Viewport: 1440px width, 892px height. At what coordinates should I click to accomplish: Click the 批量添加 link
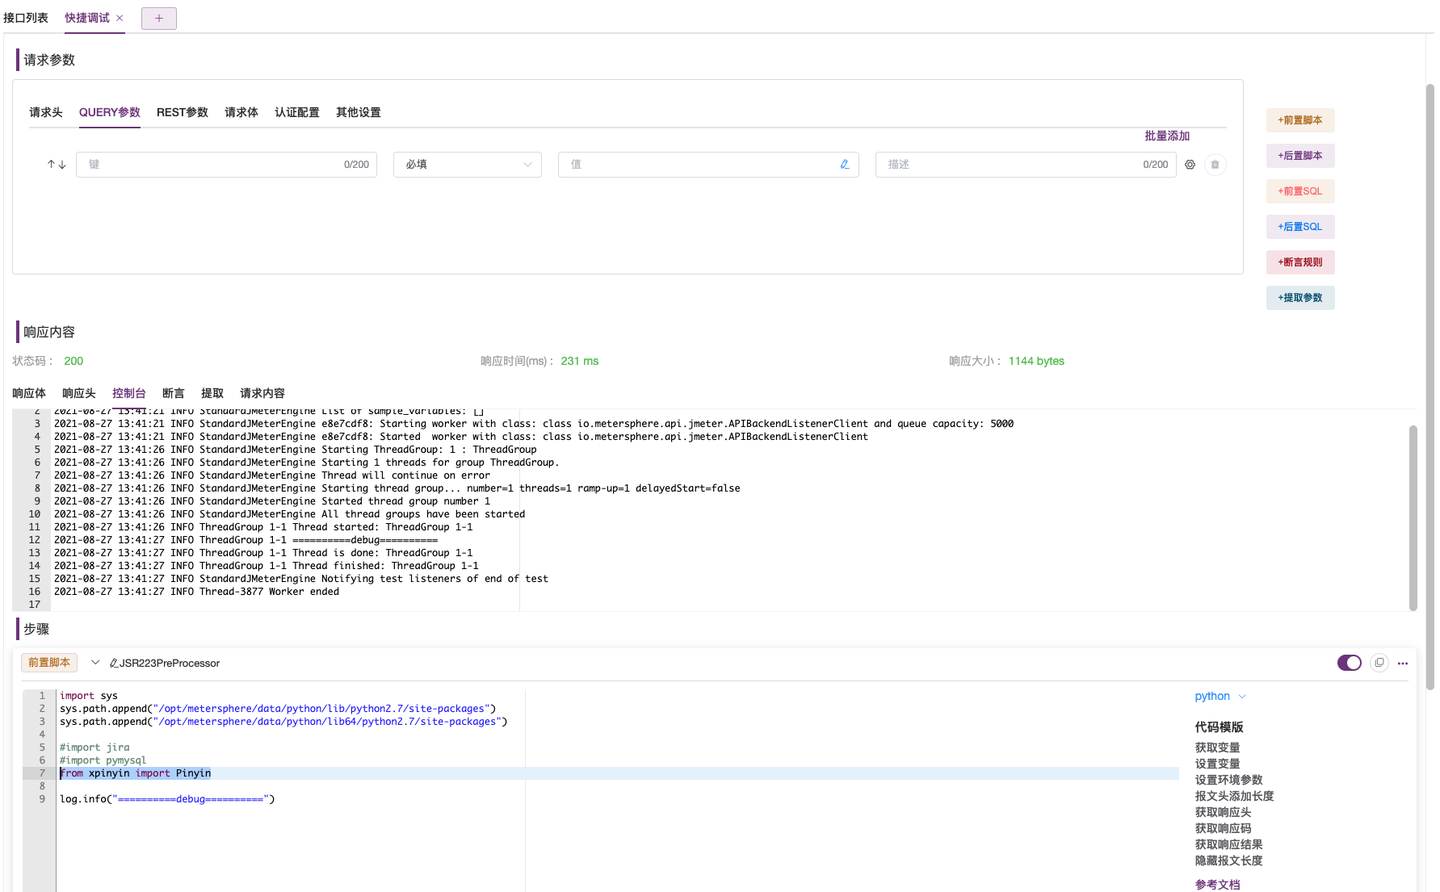tap(1166, 134)
